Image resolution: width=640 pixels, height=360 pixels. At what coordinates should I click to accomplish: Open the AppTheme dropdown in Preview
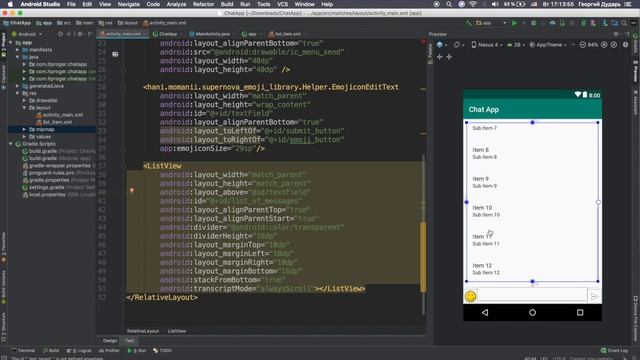click(548, 45)
